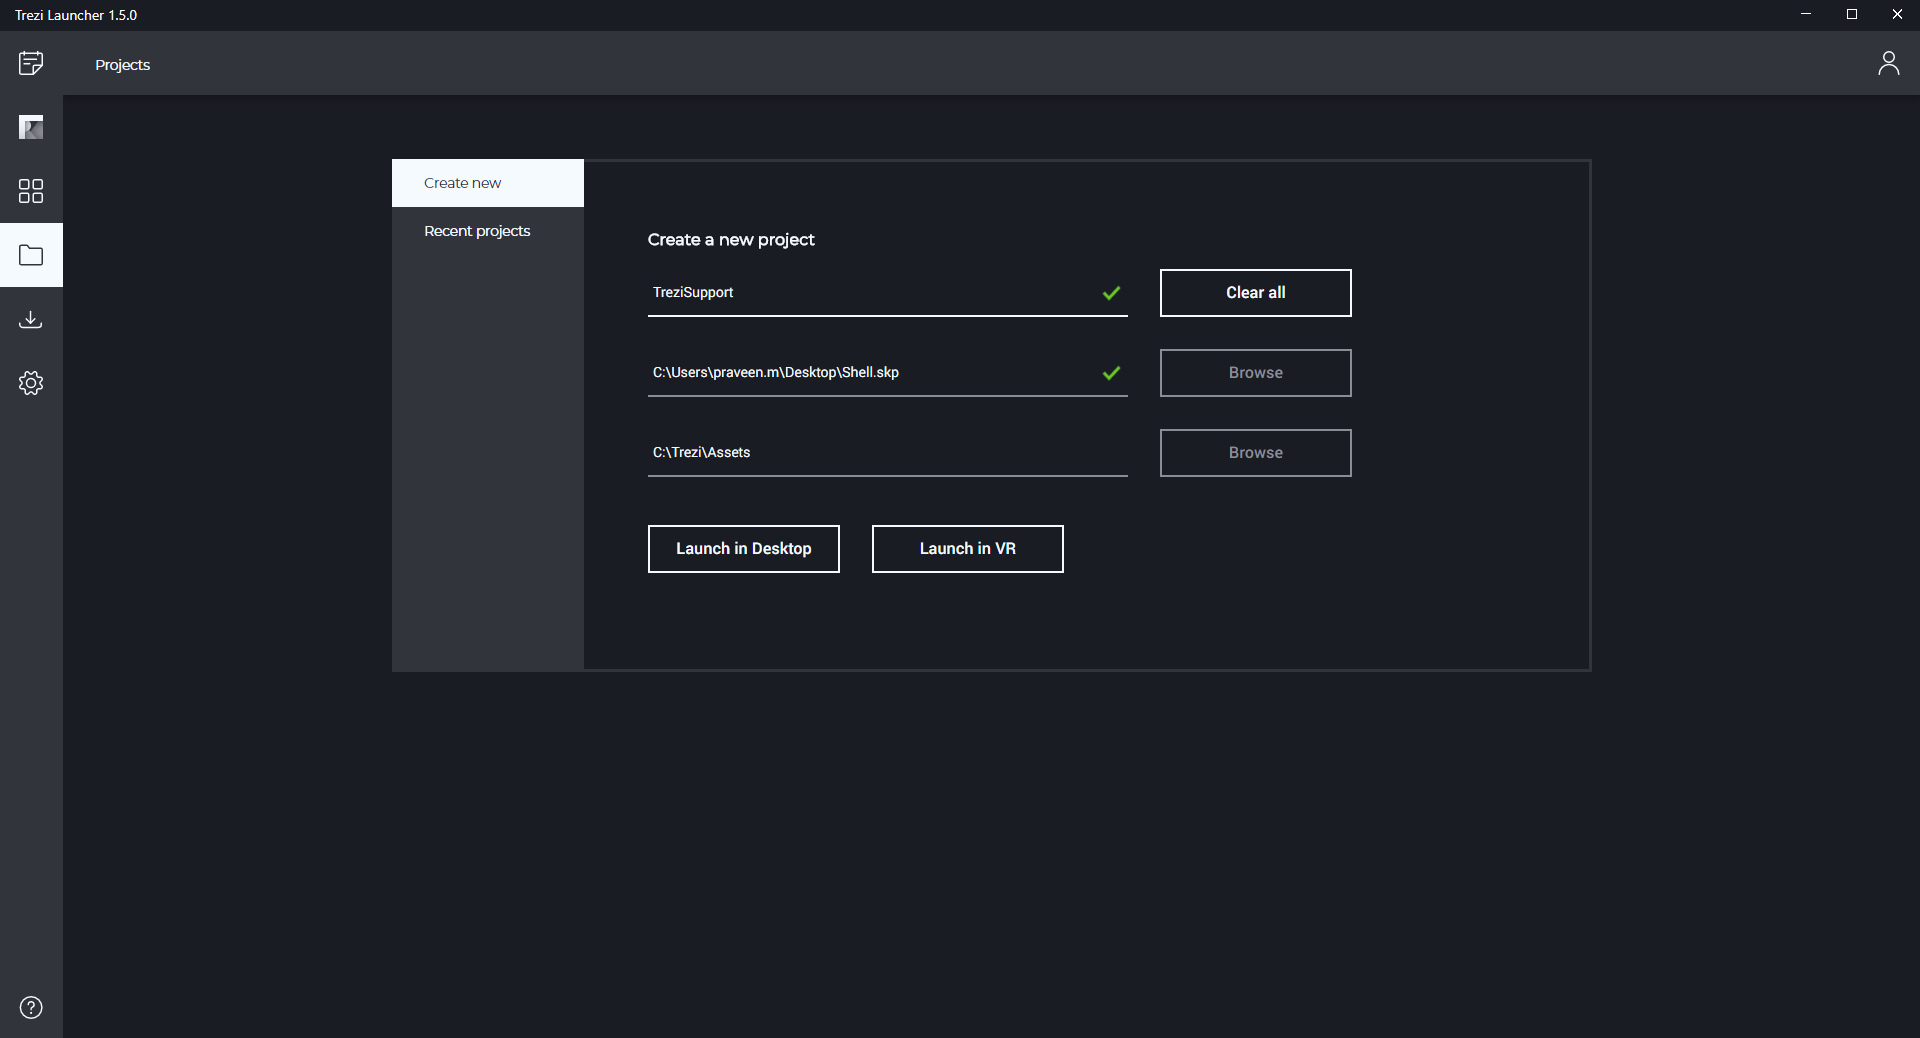Browse for the C:\Trezi\Assets folder
This screenshot has width=1920, height=1038.
point(1256,453)
